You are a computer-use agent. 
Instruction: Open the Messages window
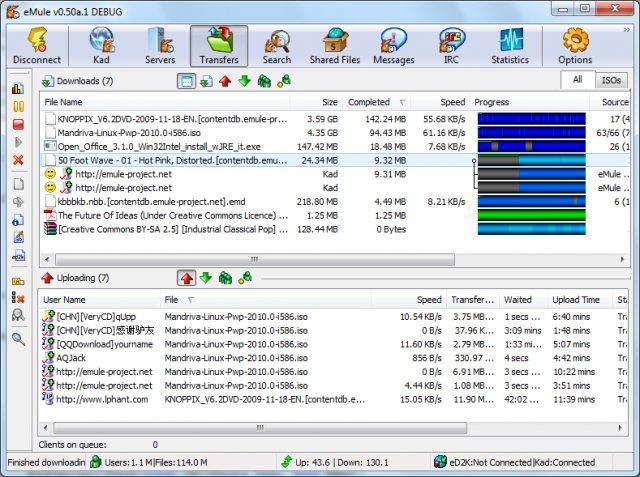coord(393,46)
